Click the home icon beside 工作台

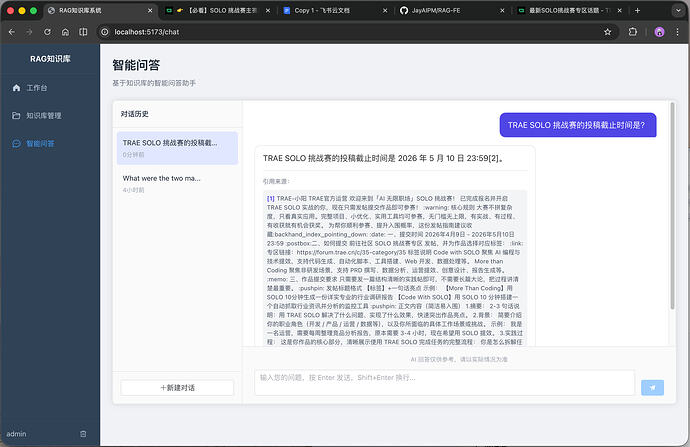pyautogui.click(x=16, y=88)
